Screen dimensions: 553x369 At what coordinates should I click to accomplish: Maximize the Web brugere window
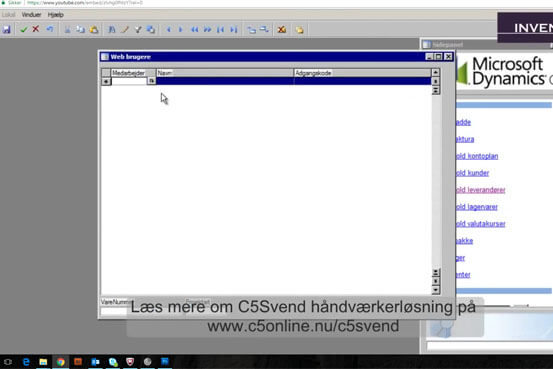pos(438,56)
